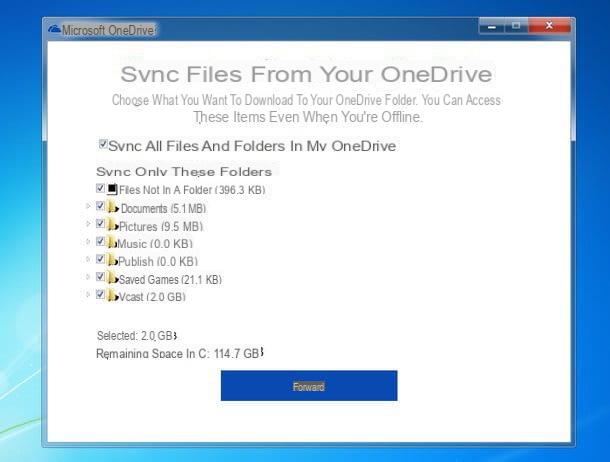The width and height of the screenshot is (610, 462).
Task: Expand the Pictures folder tree arrow
Action: coord(88,224)
